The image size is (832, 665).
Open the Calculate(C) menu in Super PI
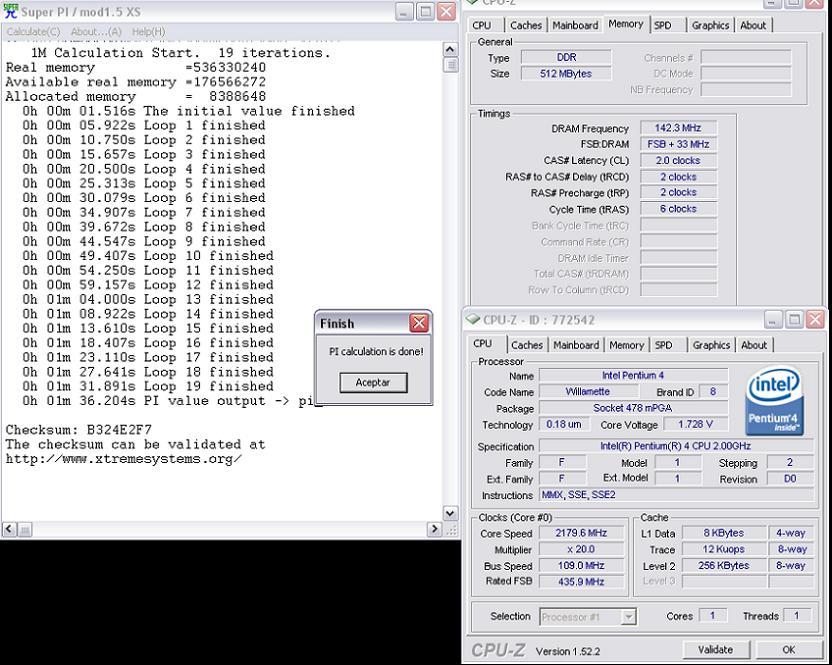pyautogui.click(x=33, y=32)
